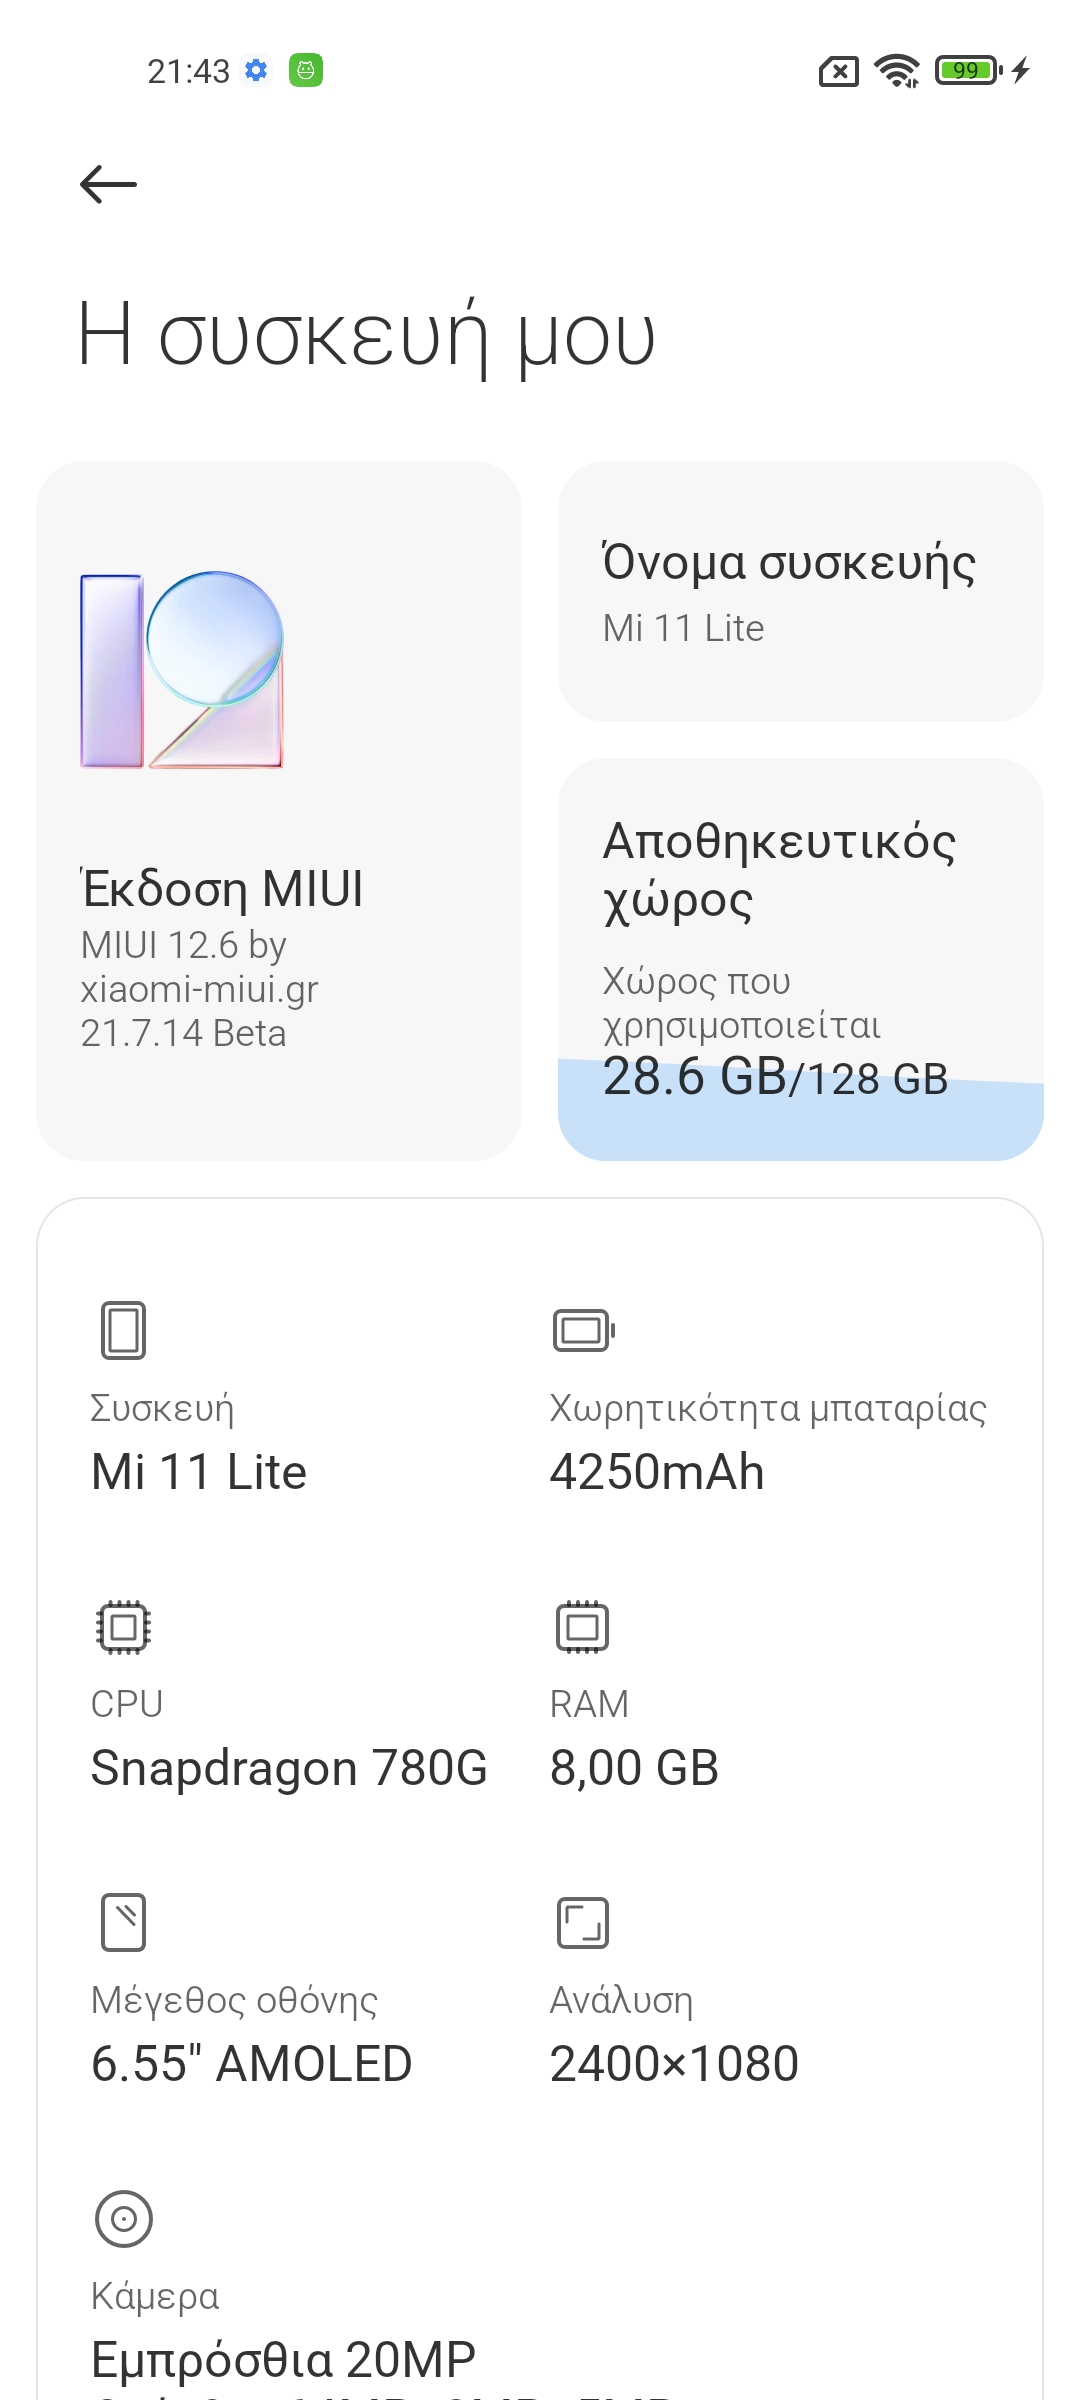Tap the battery indicator in status bar

tap(968, 71)
